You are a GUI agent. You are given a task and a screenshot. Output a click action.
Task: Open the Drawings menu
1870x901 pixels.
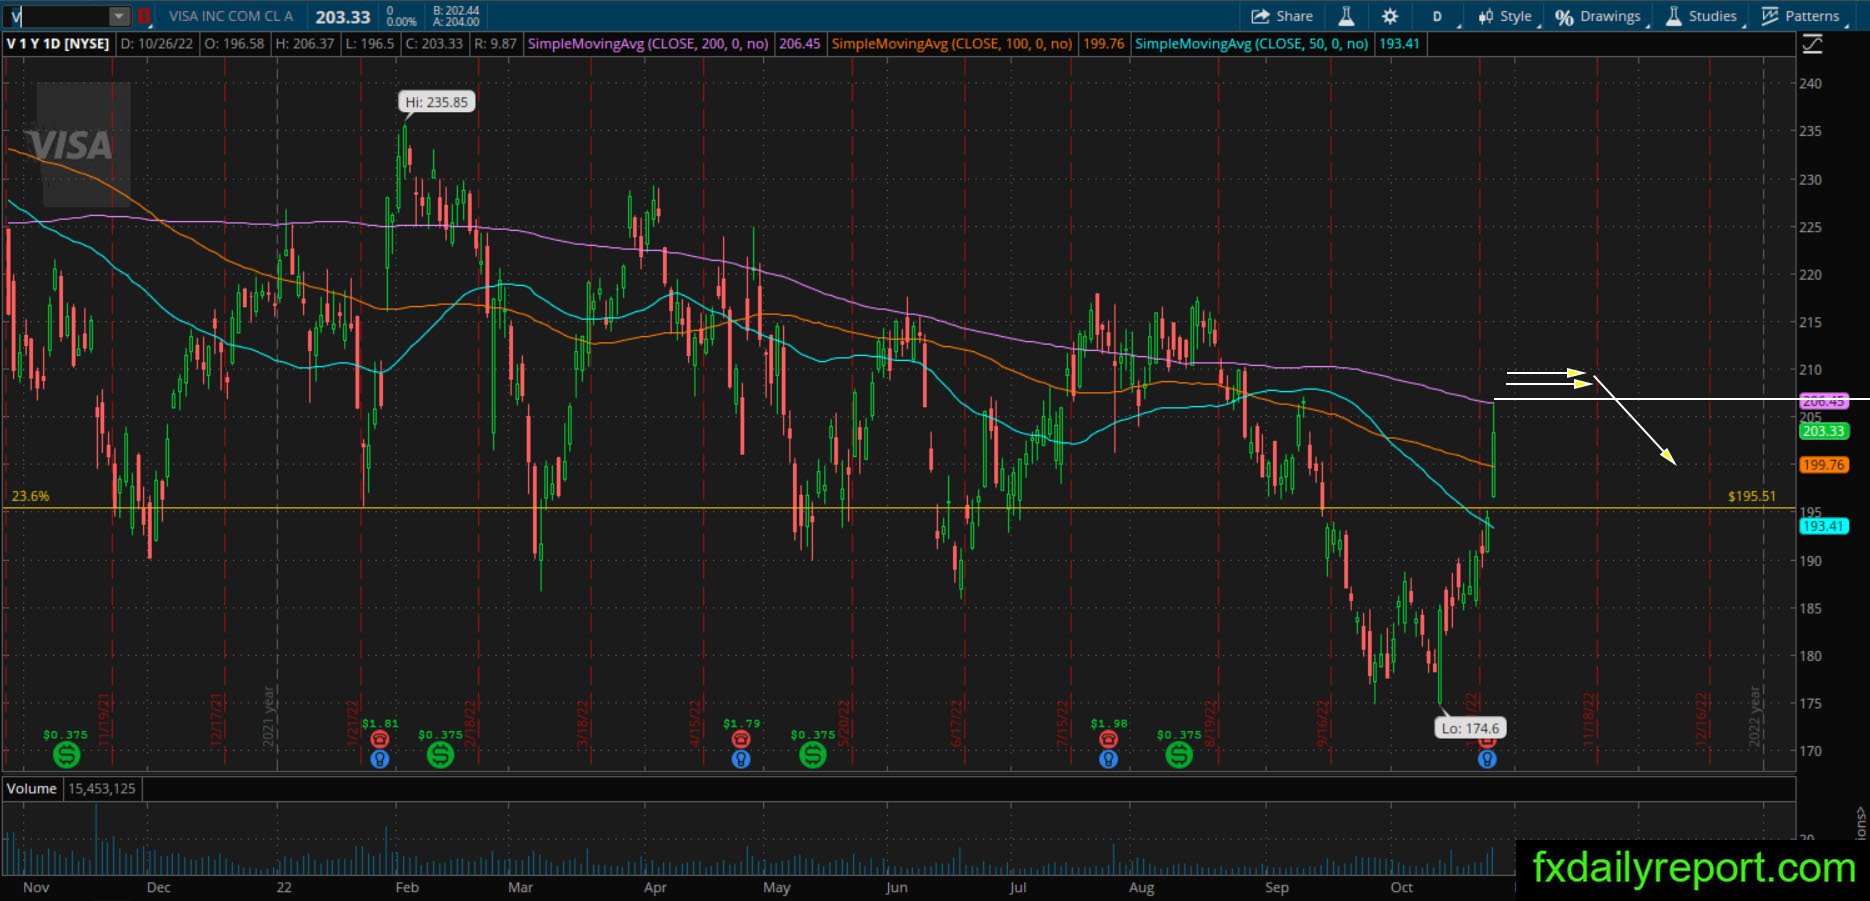tap(1598, 16)
